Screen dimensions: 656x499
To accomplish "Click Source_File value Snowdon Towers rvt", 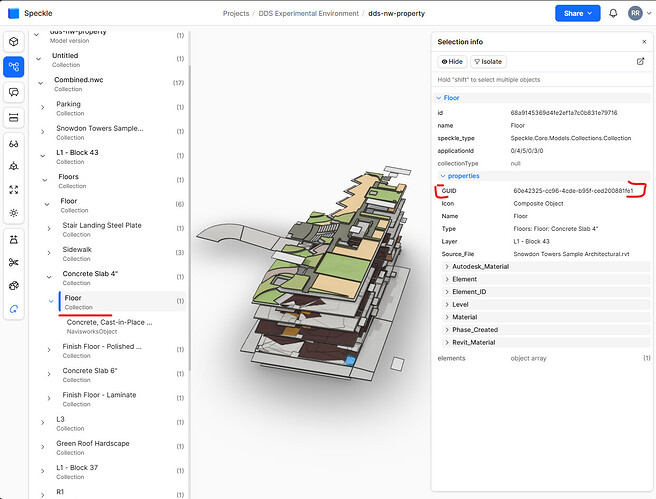I will click(x=571, y=254).
